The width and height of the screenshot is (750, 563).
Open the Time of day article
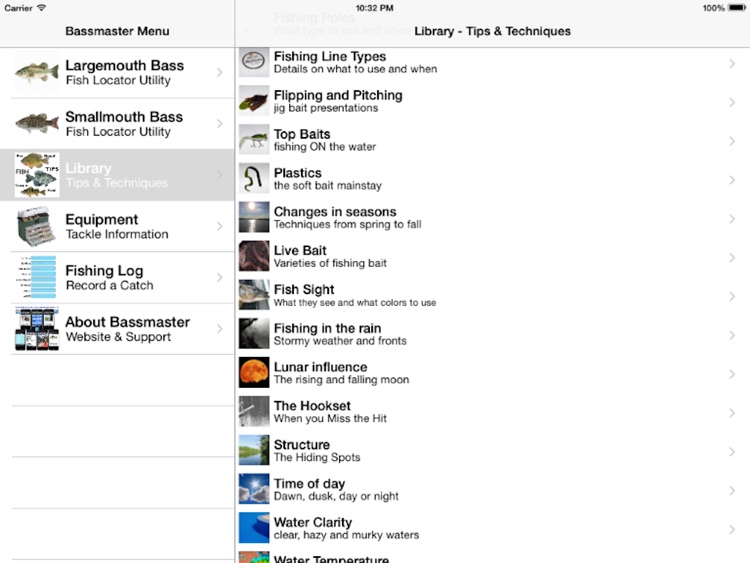(493, 489)
